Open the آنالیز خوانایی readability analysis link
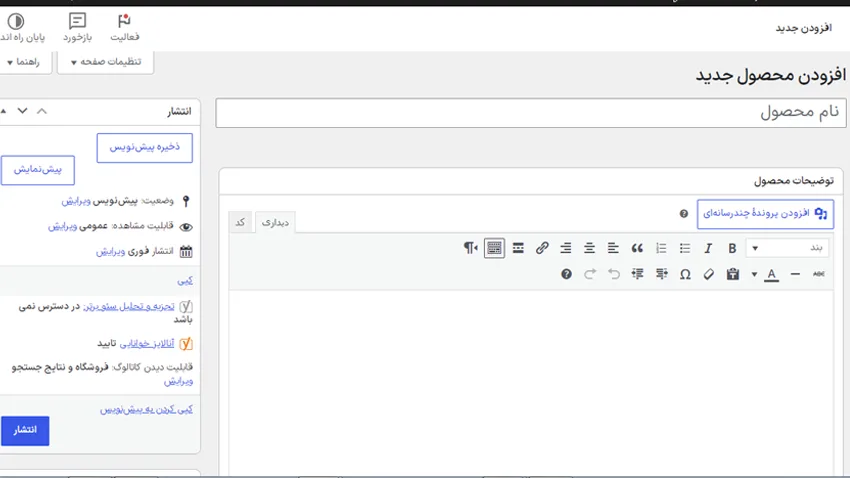Screen dimensions: 850x478 (147, 344)
